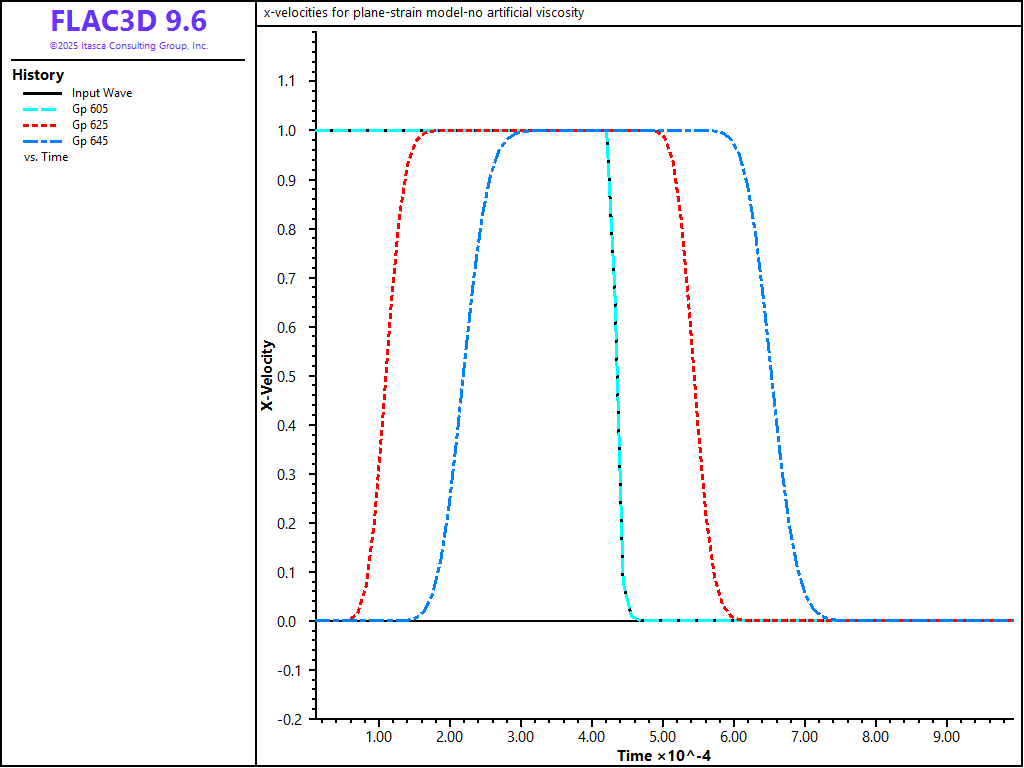This screenshot has height=768, width=1024.
Task: Choose the Gp 625 legend label
Action: pos(89,125)
